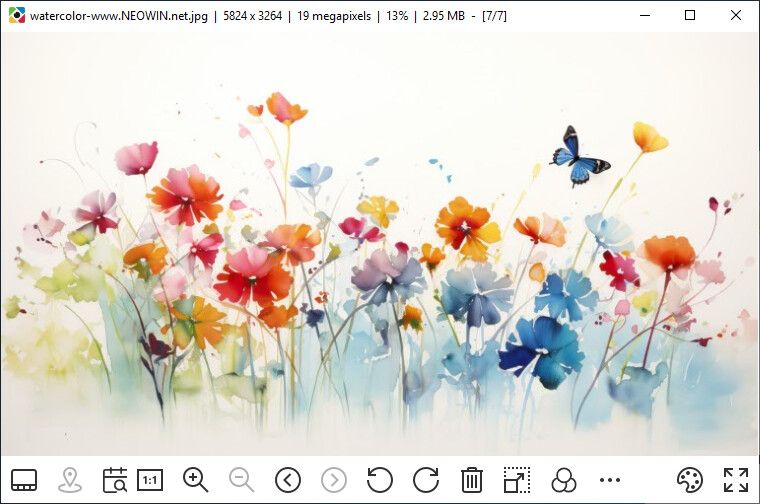Click the map location pin icon
Image resolution: width=760 pixels, height=504 pixels.
(70, 480)
